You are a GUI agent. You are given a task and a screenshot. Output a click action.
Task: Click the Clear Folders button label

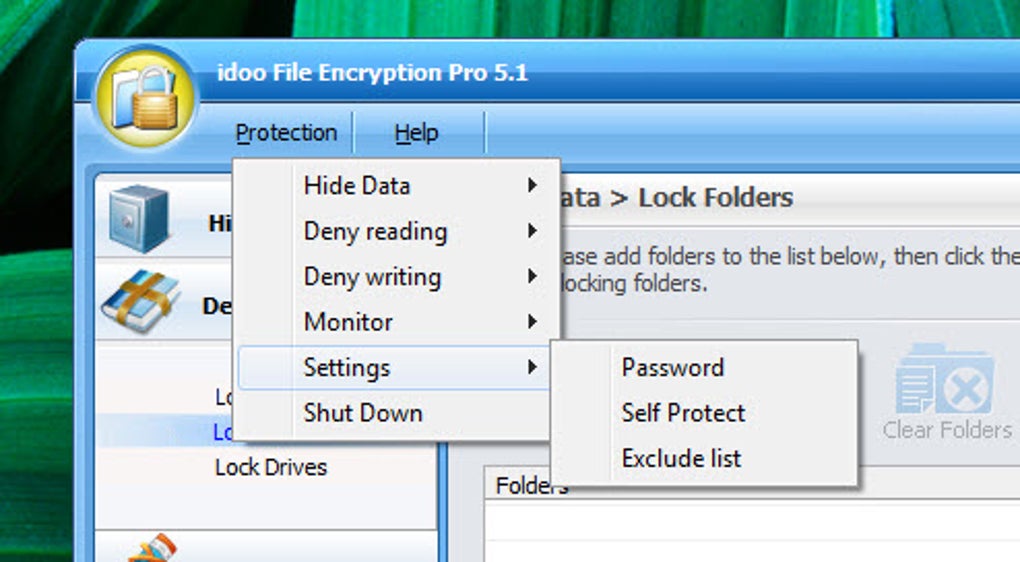(947, 430)
